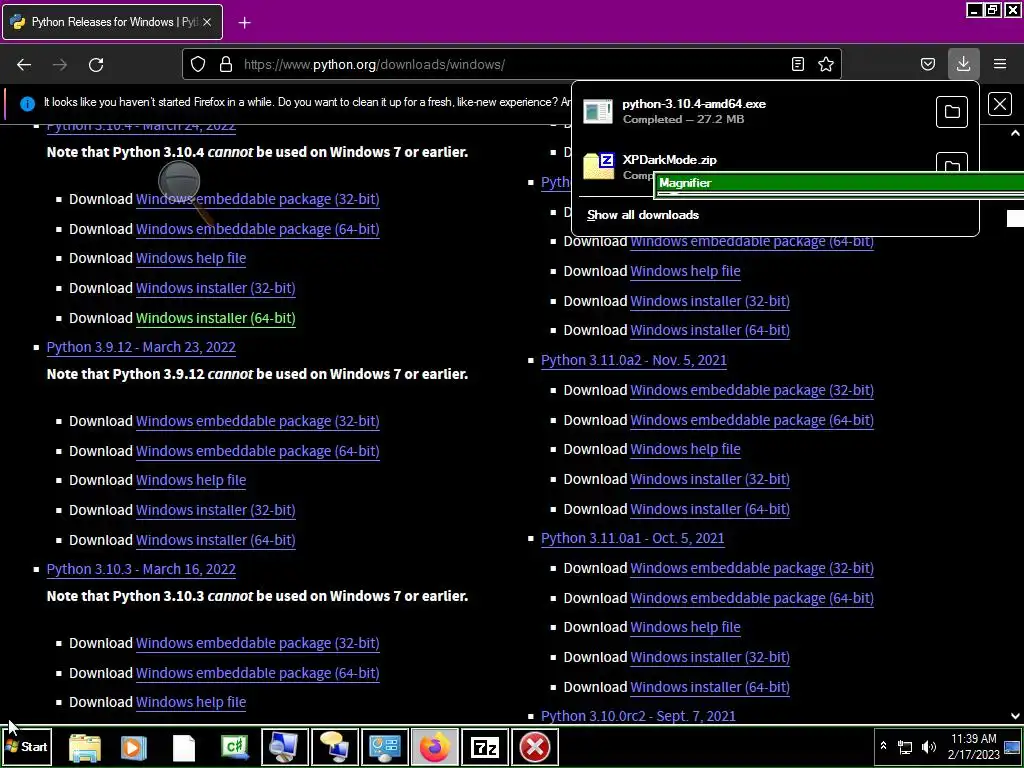Open the tracking protection shield icon
Screen dimensions: 1024x768
tap(198, 64)
